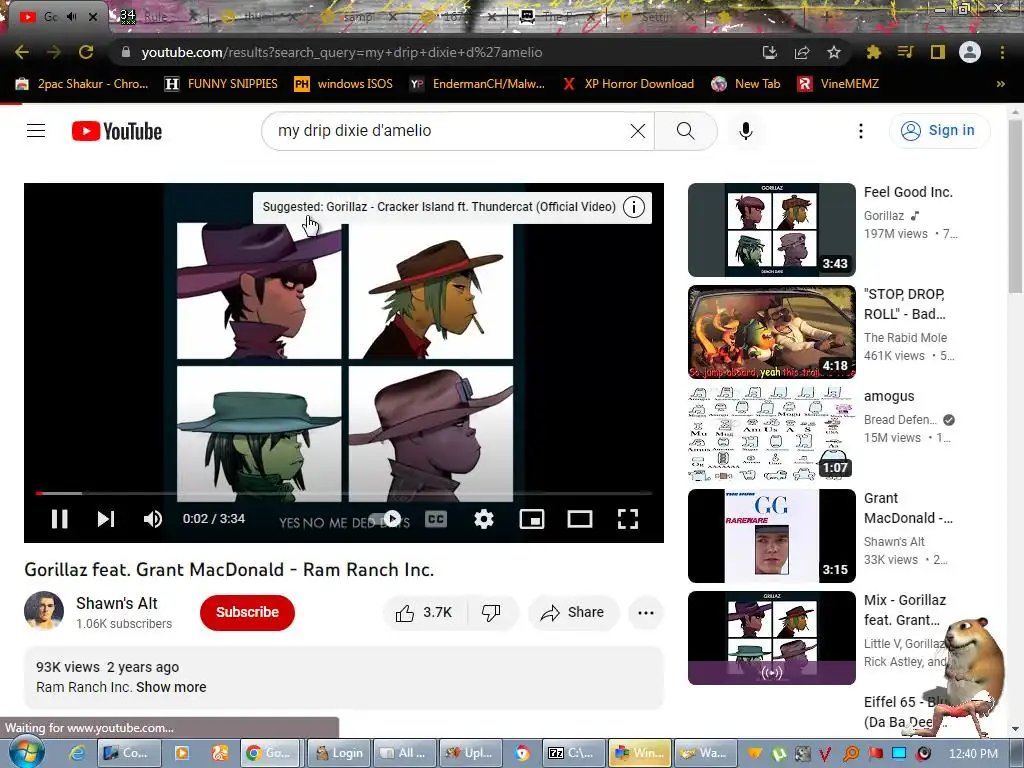The height and width of the screenshot is (768, 1024).
Task: Click the YouTube search input field
Action: click(451, 131)
